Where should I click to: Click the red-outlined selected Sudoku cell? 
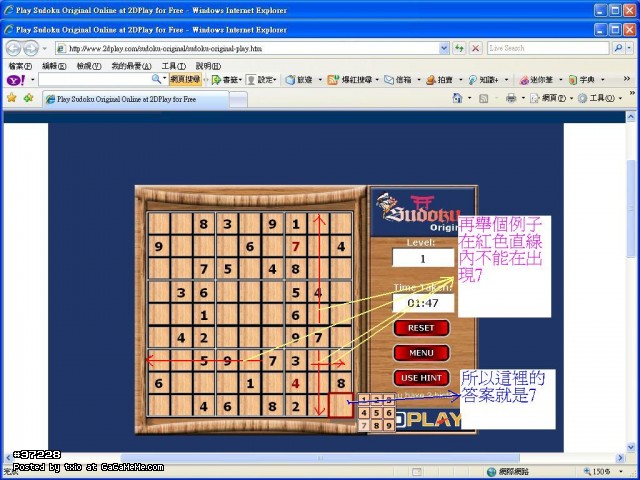[341, 405]
